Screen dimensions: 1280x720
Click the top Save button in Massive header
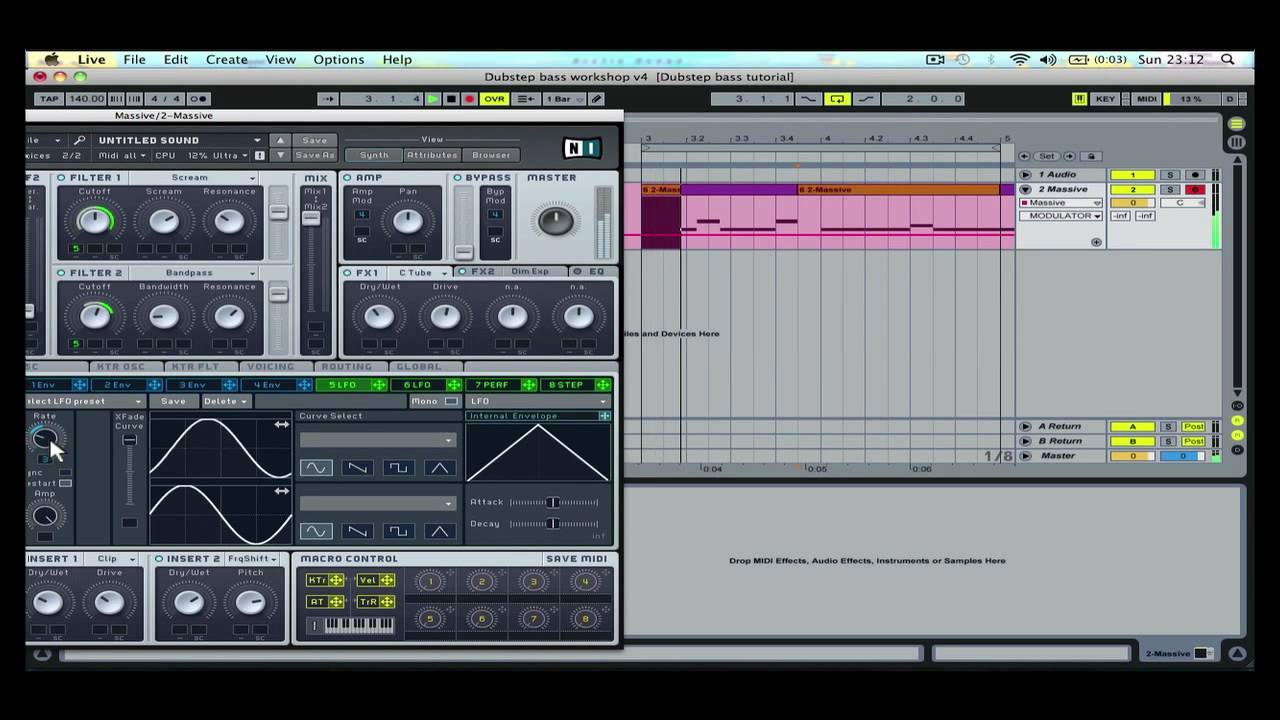[314, 140]
